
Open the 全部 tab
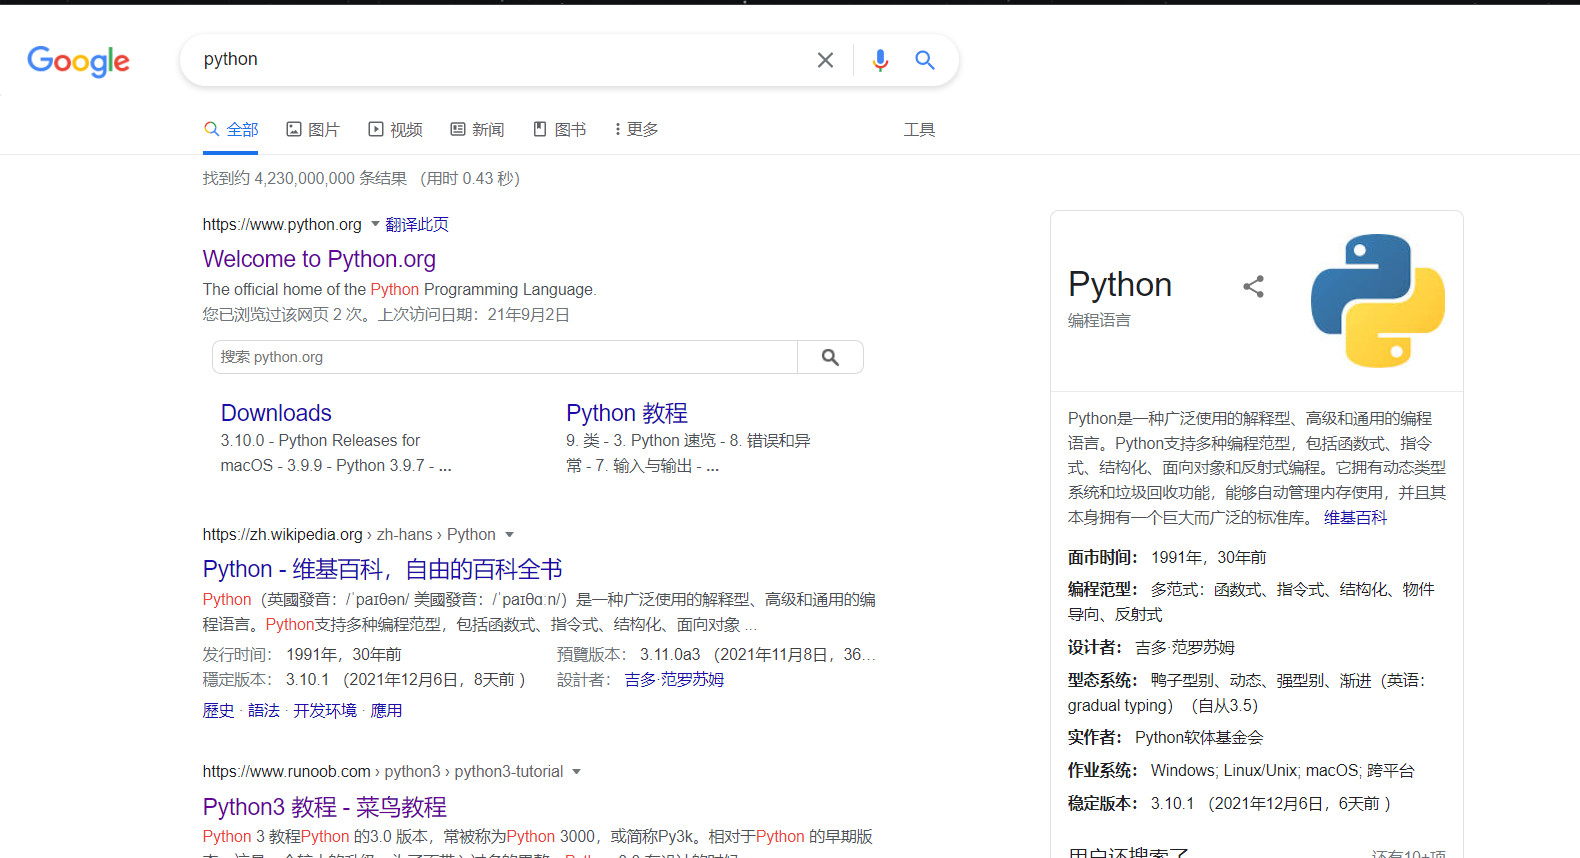[231, 130]
